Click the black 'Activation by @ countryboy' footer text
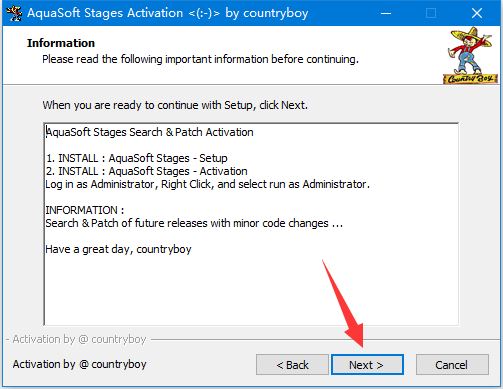Screen dimensions: 503x389 click(x=80, y=364)
